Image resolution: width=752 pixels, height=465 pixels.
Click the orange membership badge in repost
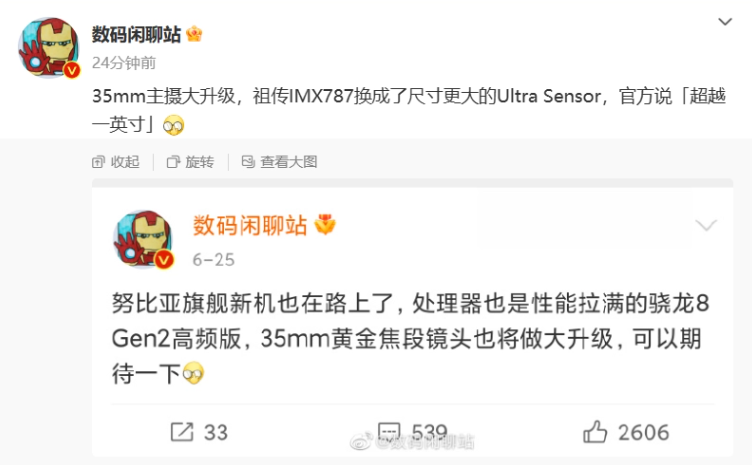[325, 224]
